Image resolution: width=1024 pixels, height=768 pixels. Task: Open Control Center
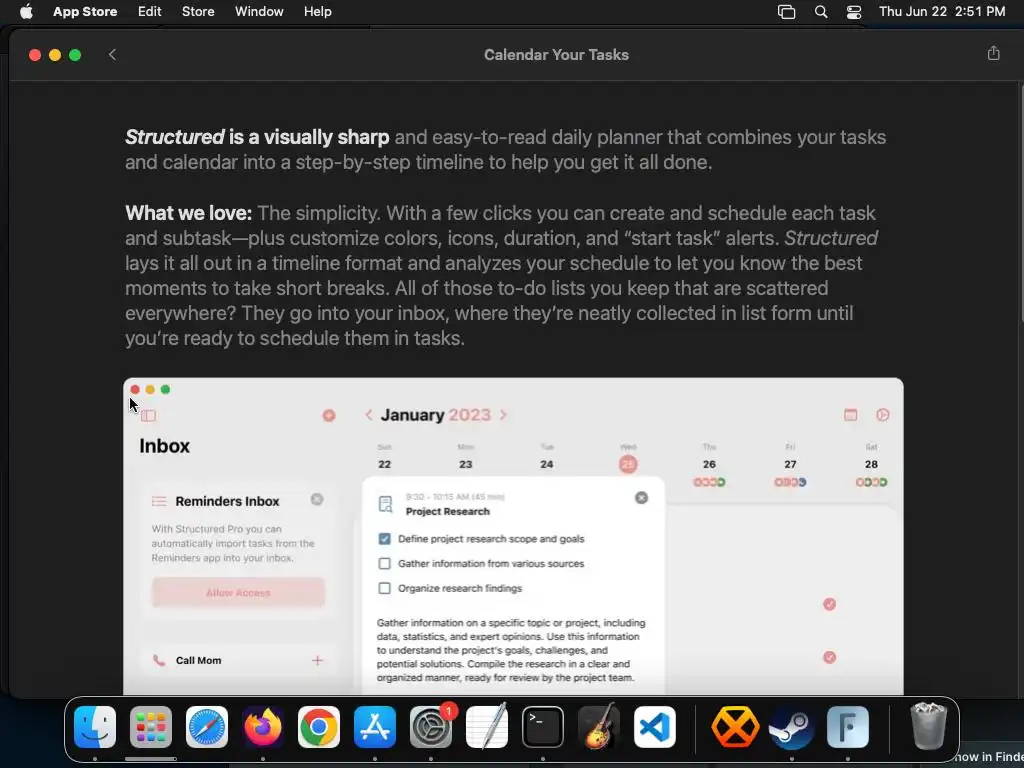(854, 12)
